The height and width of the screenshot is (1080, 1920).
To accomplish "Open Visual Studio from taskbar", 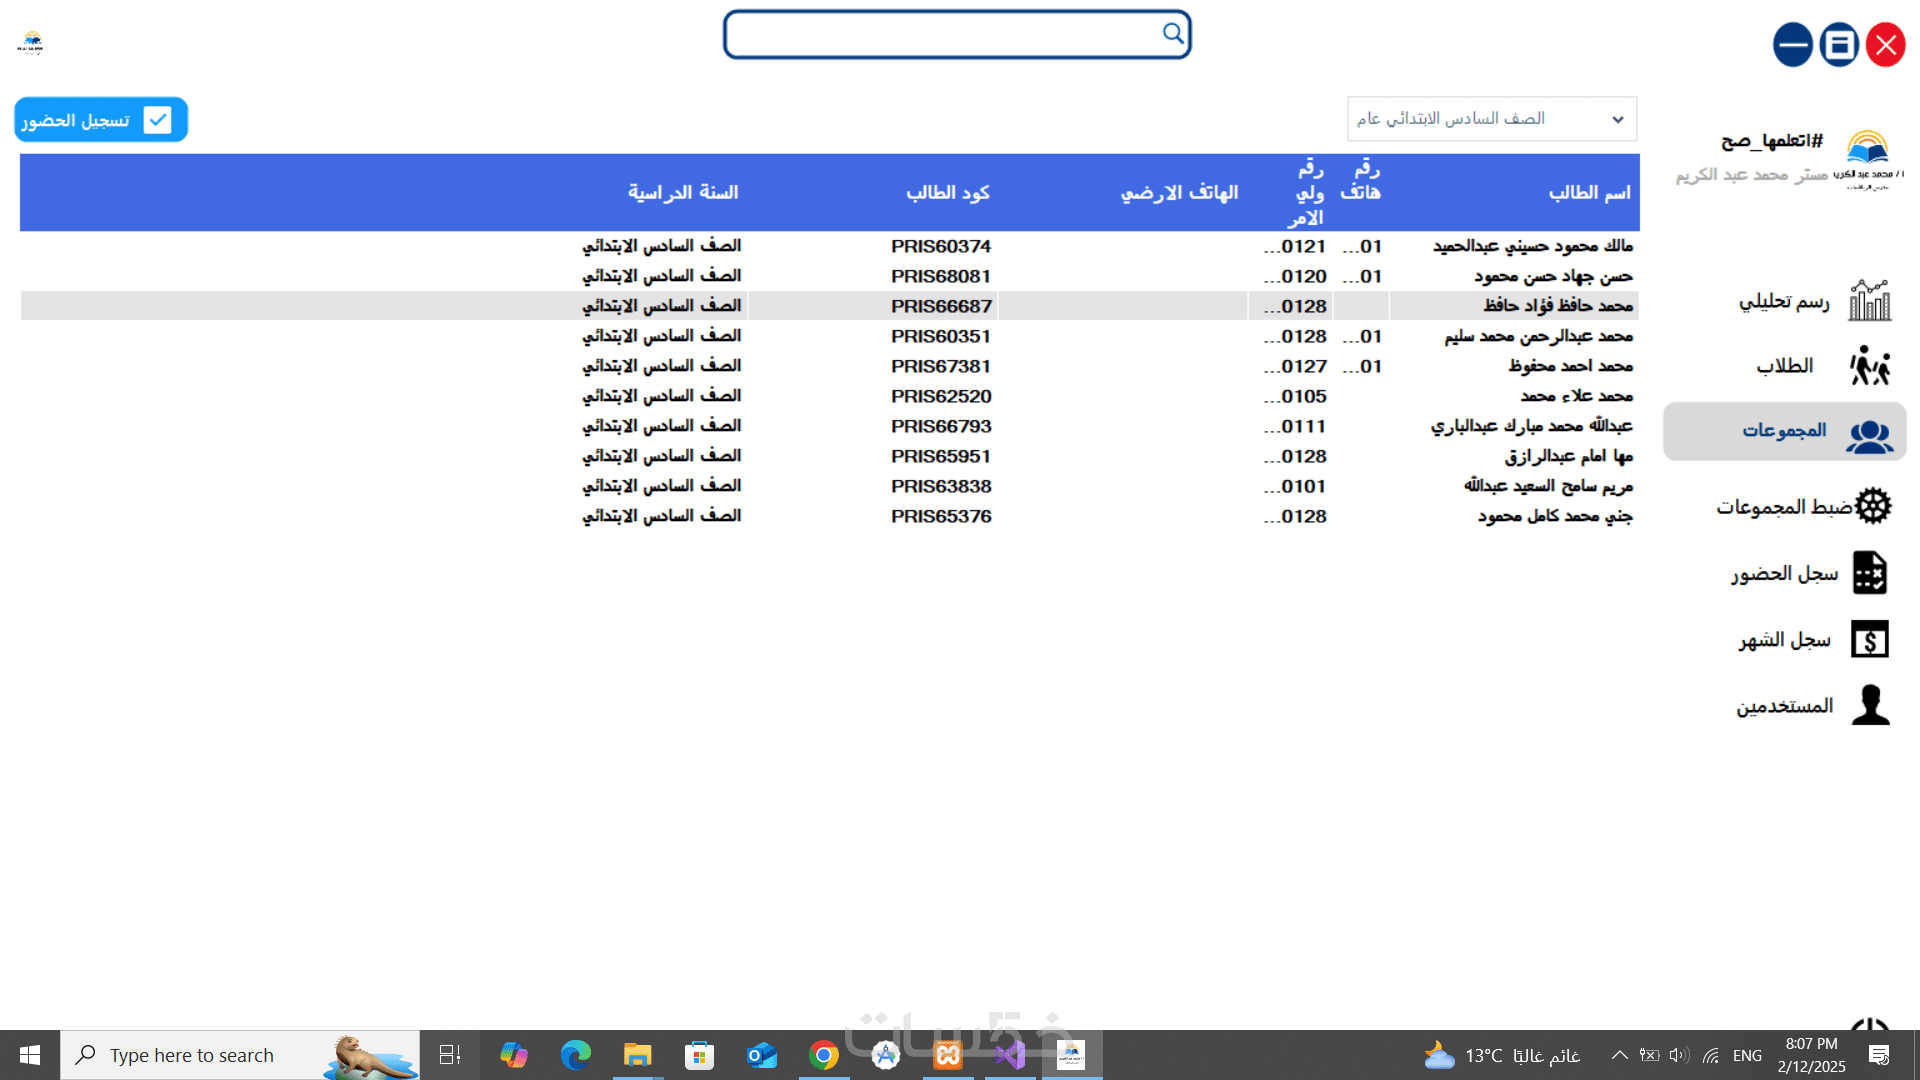I will pos(1009,1055).
